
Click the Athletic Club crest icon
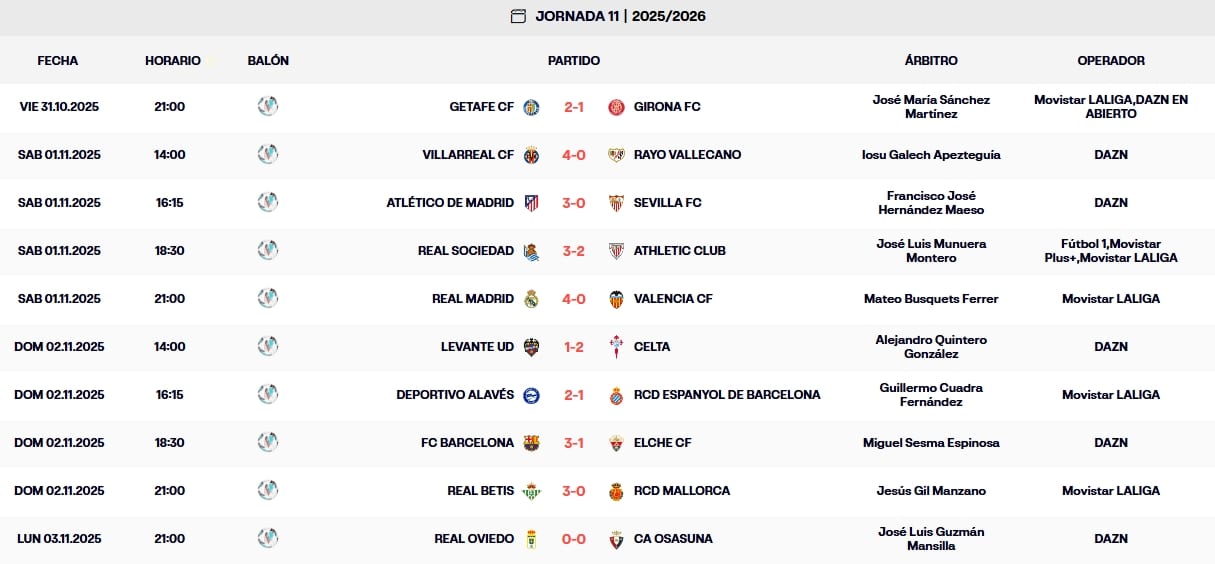click(x=616, y=251)
